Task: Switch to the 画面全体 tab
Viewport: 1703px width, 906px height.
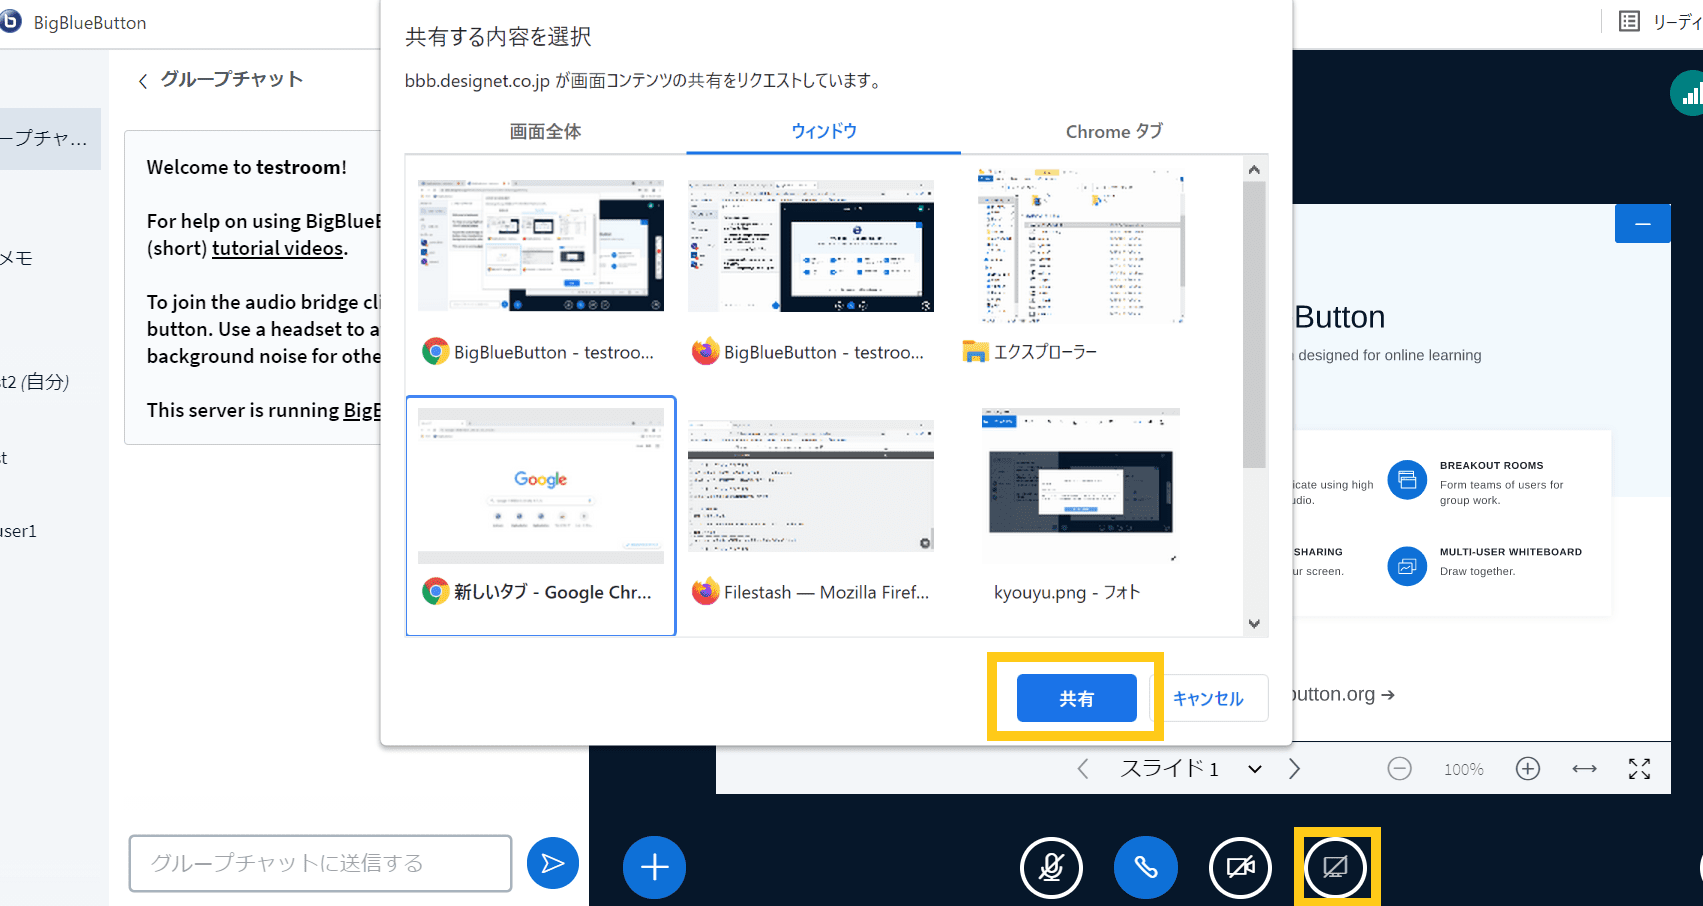Action: pos(545,131)
